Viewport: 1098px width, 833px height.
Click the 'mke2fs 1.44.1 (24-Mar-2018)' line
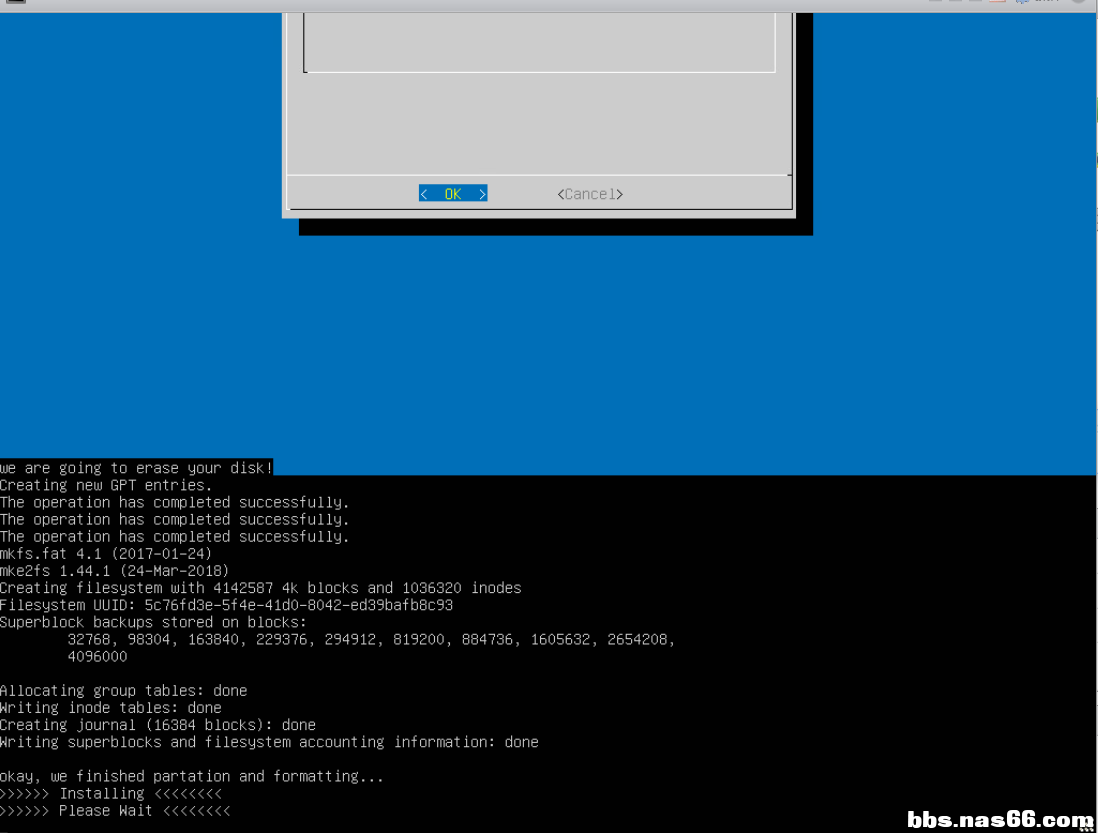coord(114,571)
